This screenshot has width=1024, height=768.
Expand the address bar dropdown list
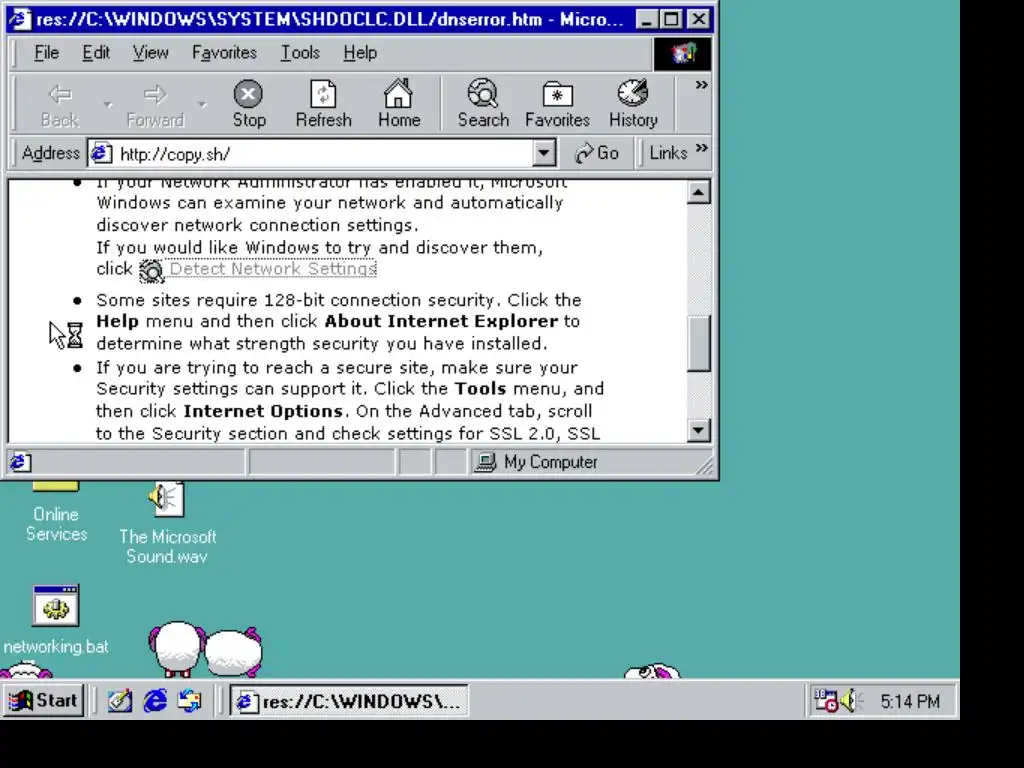point(543,154)
